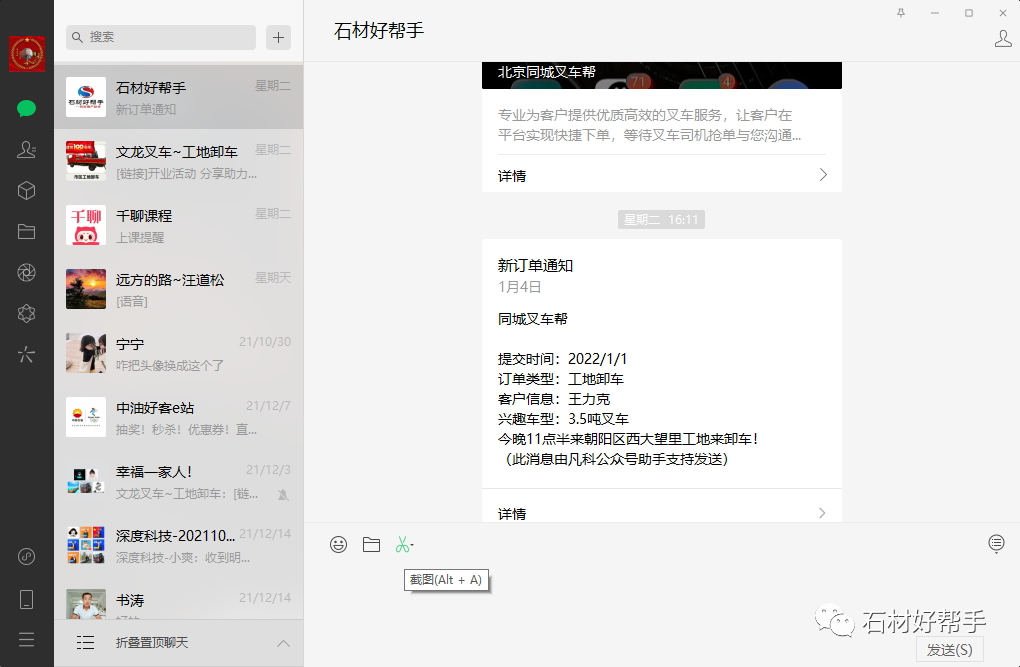Click the 千聊课程 avatar thumbnail
Screen dimensions: 1020x667
pos(86,225)
